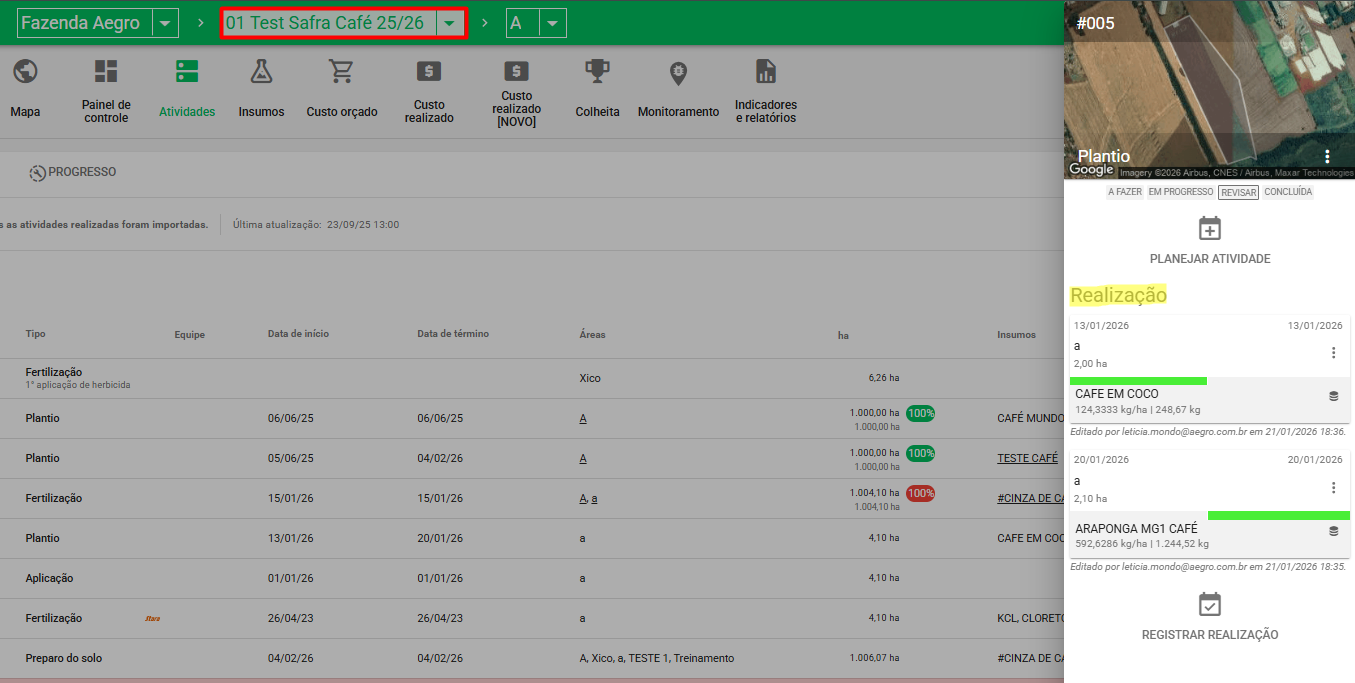Open the Monitoramento pin icon
Image resolution: width=1355 pixels, height=683 pixels.
[678, 72]
